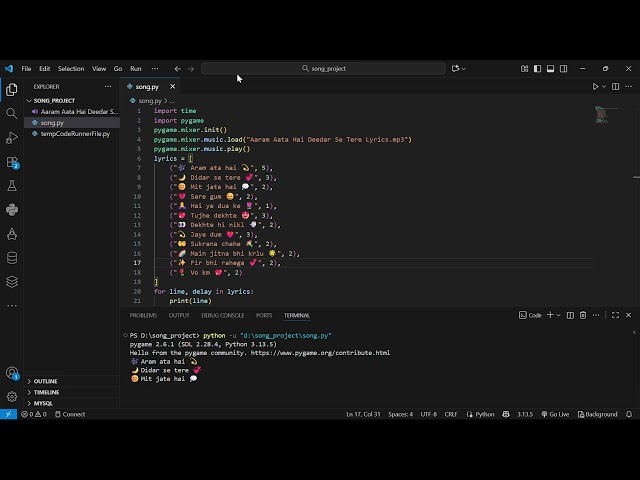Show additional activity bar views
640x480 pixels.
coord(12,305)
